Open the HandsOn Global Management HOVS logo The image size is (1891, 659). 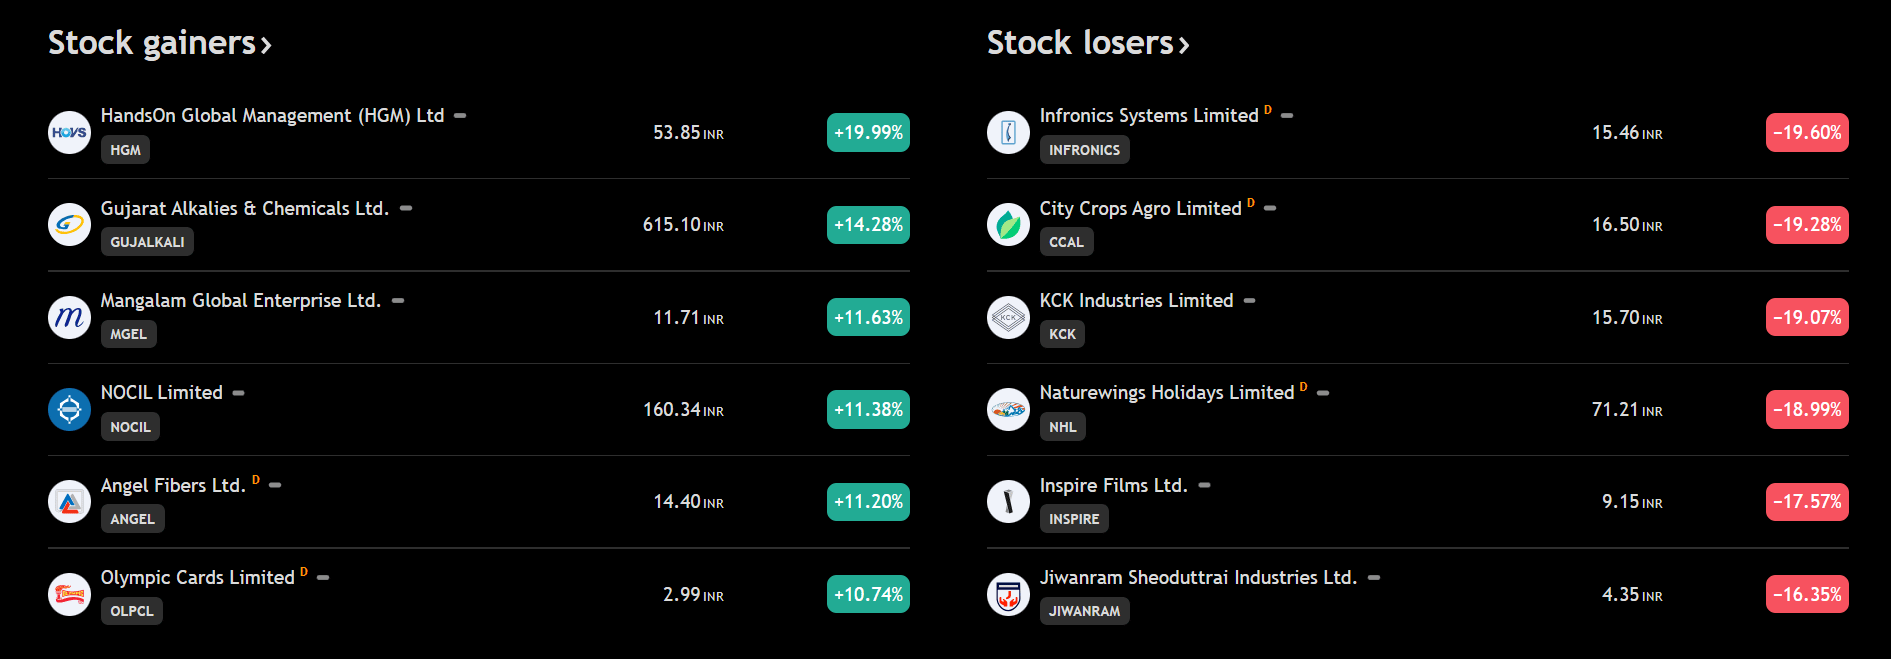[69, 132]
